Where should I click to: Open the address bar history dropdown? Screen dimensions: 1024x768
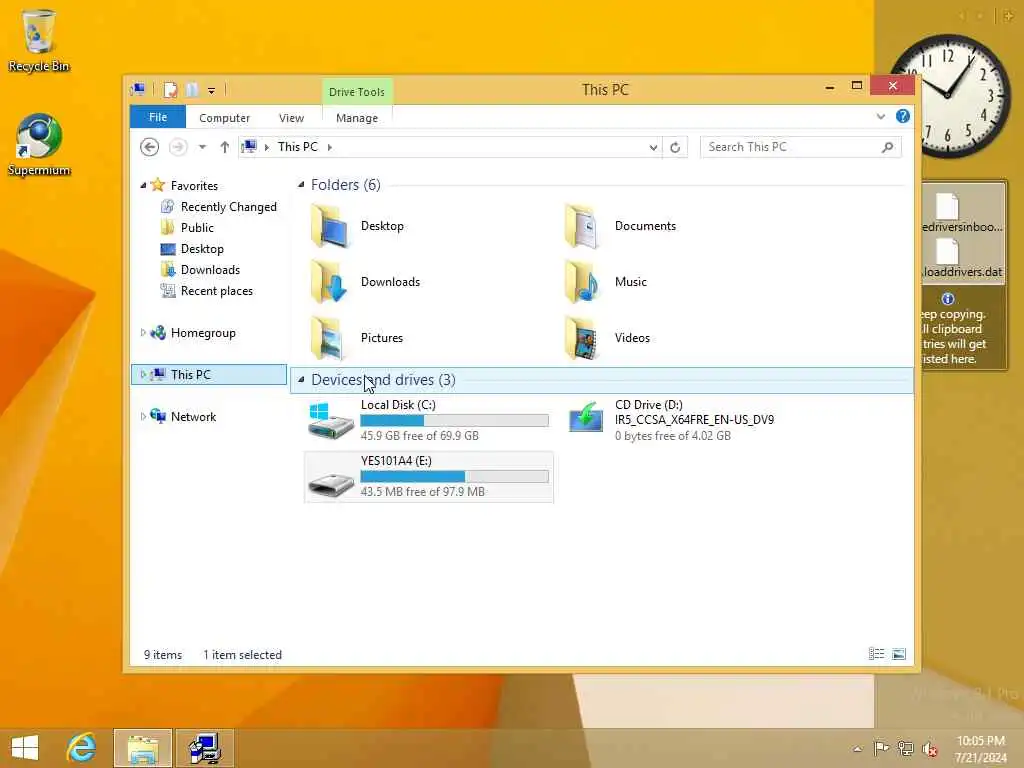[653, 148]
